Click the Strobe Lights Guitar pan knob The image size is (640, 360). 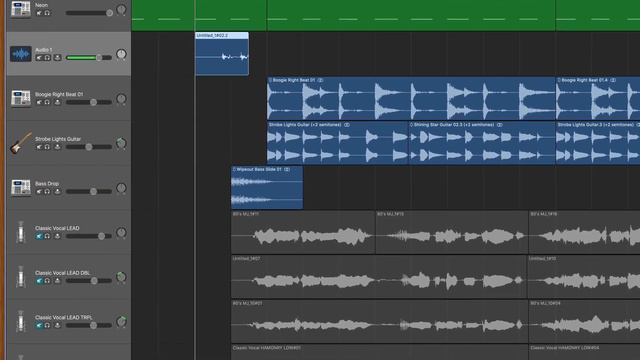121,143
